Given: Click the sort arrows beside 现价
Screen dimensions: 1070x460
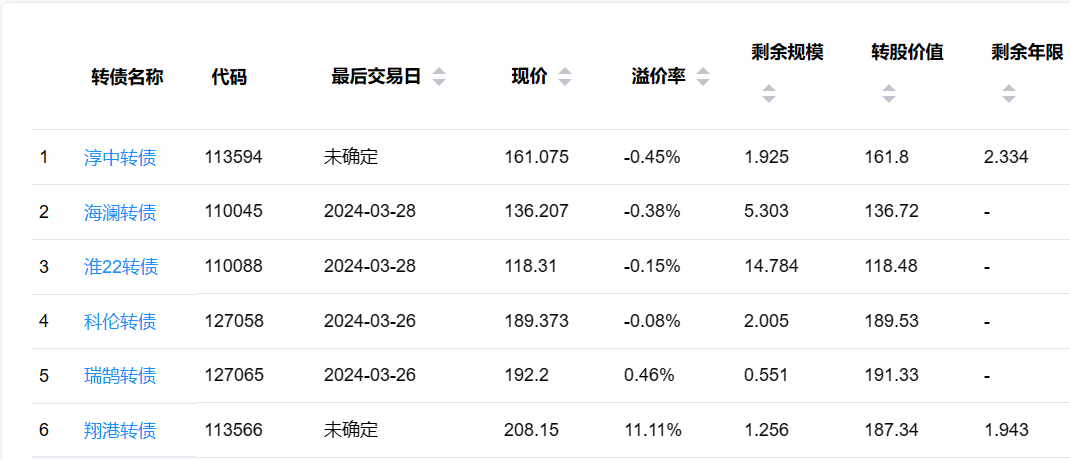Looking at the screenshot, I should [x=565, y=77].
